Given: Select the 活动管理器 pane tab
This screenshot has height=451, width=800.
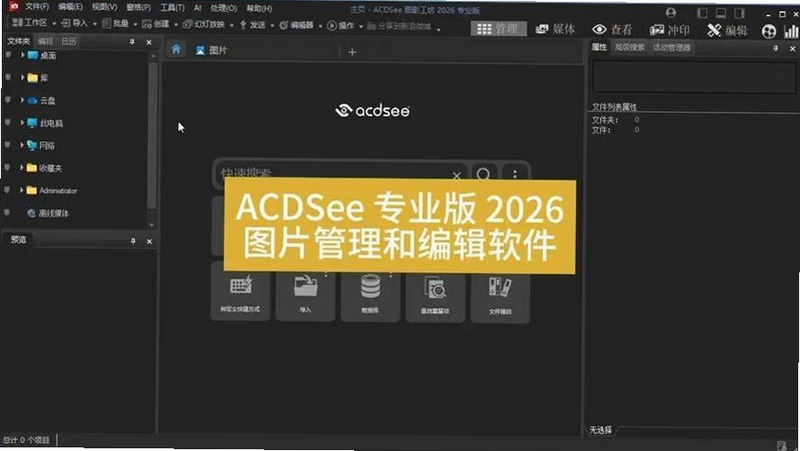Looking at the screenshot, I should (x=671, y=48).
